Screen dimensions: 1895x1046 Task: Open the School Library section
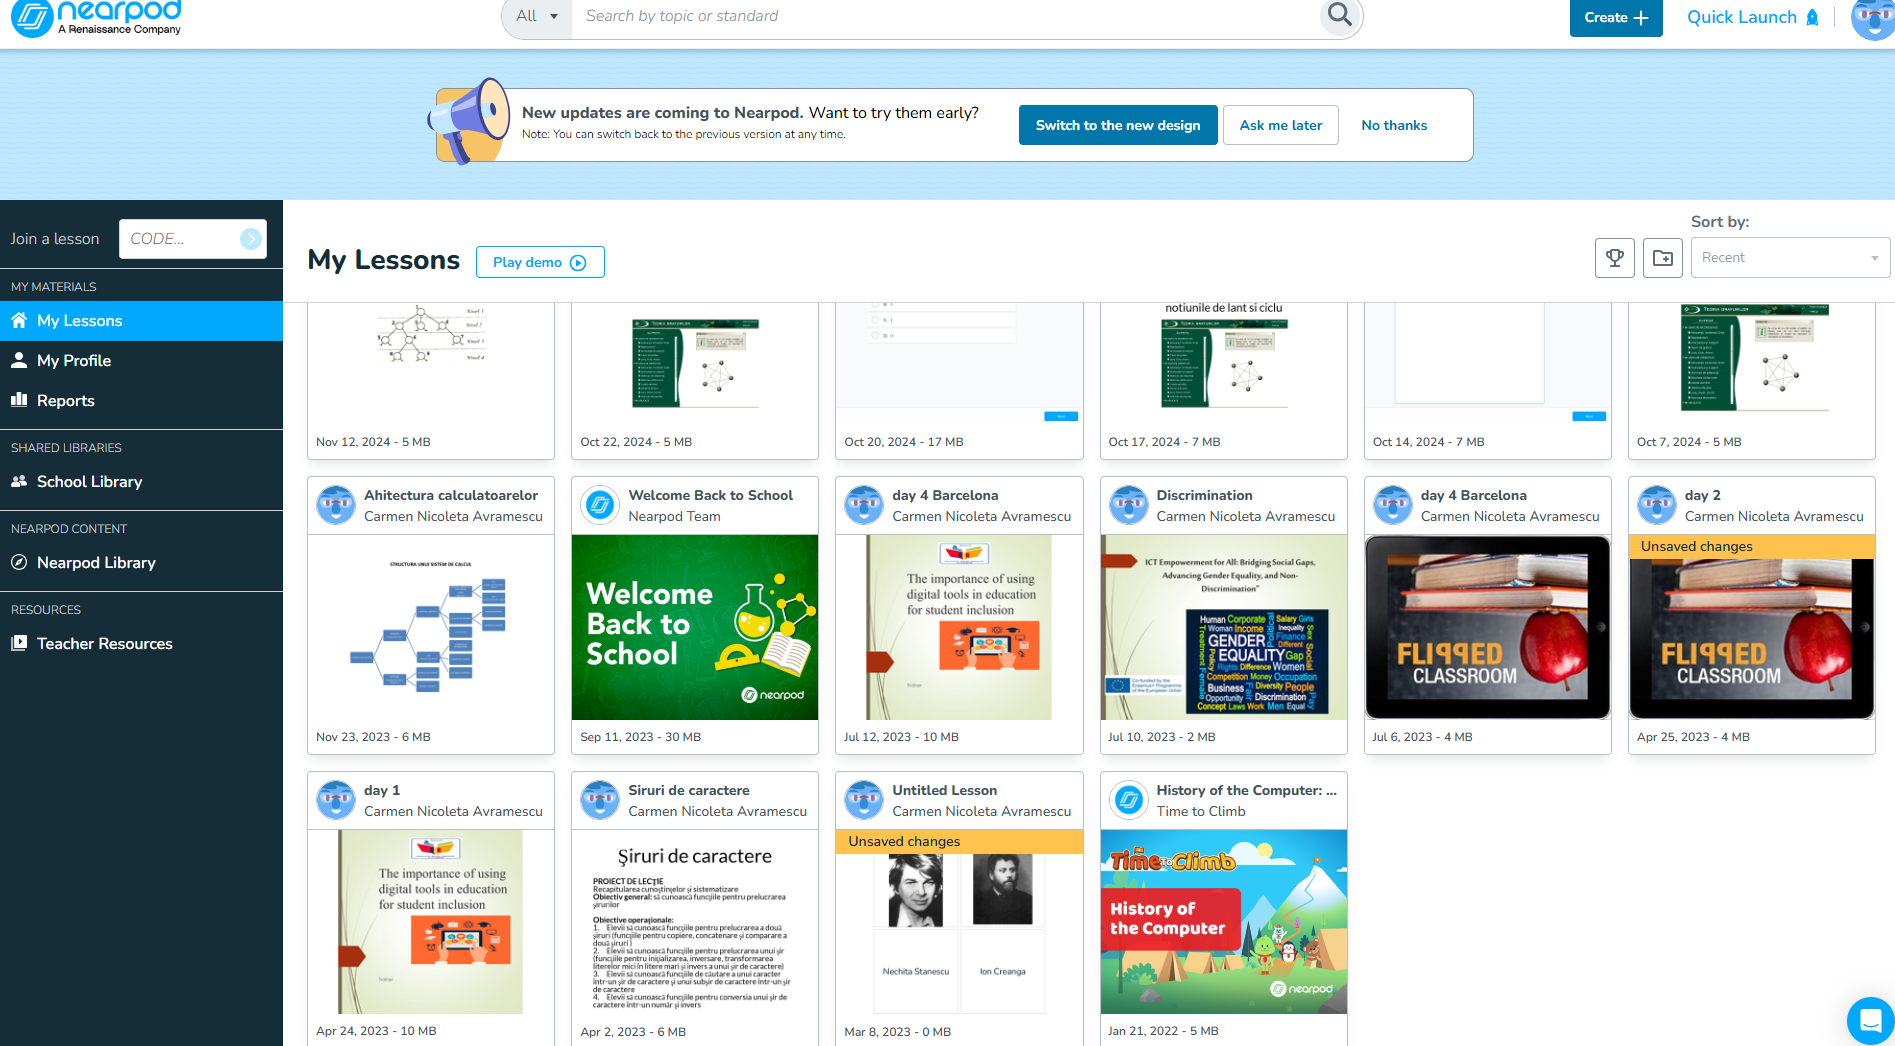[89, 482]
